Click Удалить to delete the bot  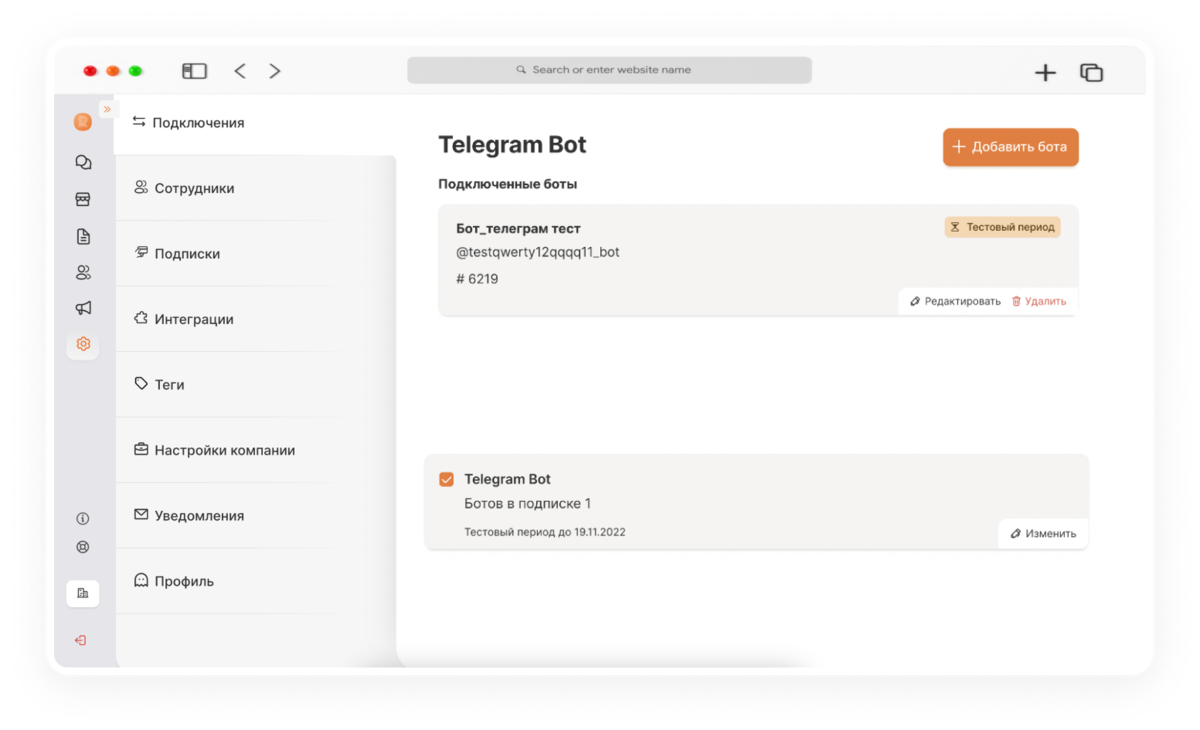point(1039,301)
